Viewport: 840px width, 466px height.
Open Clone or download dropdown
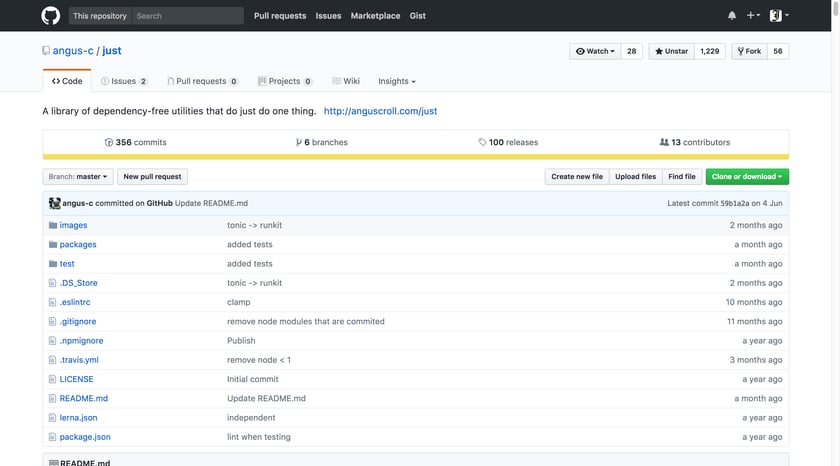[747, 177]
